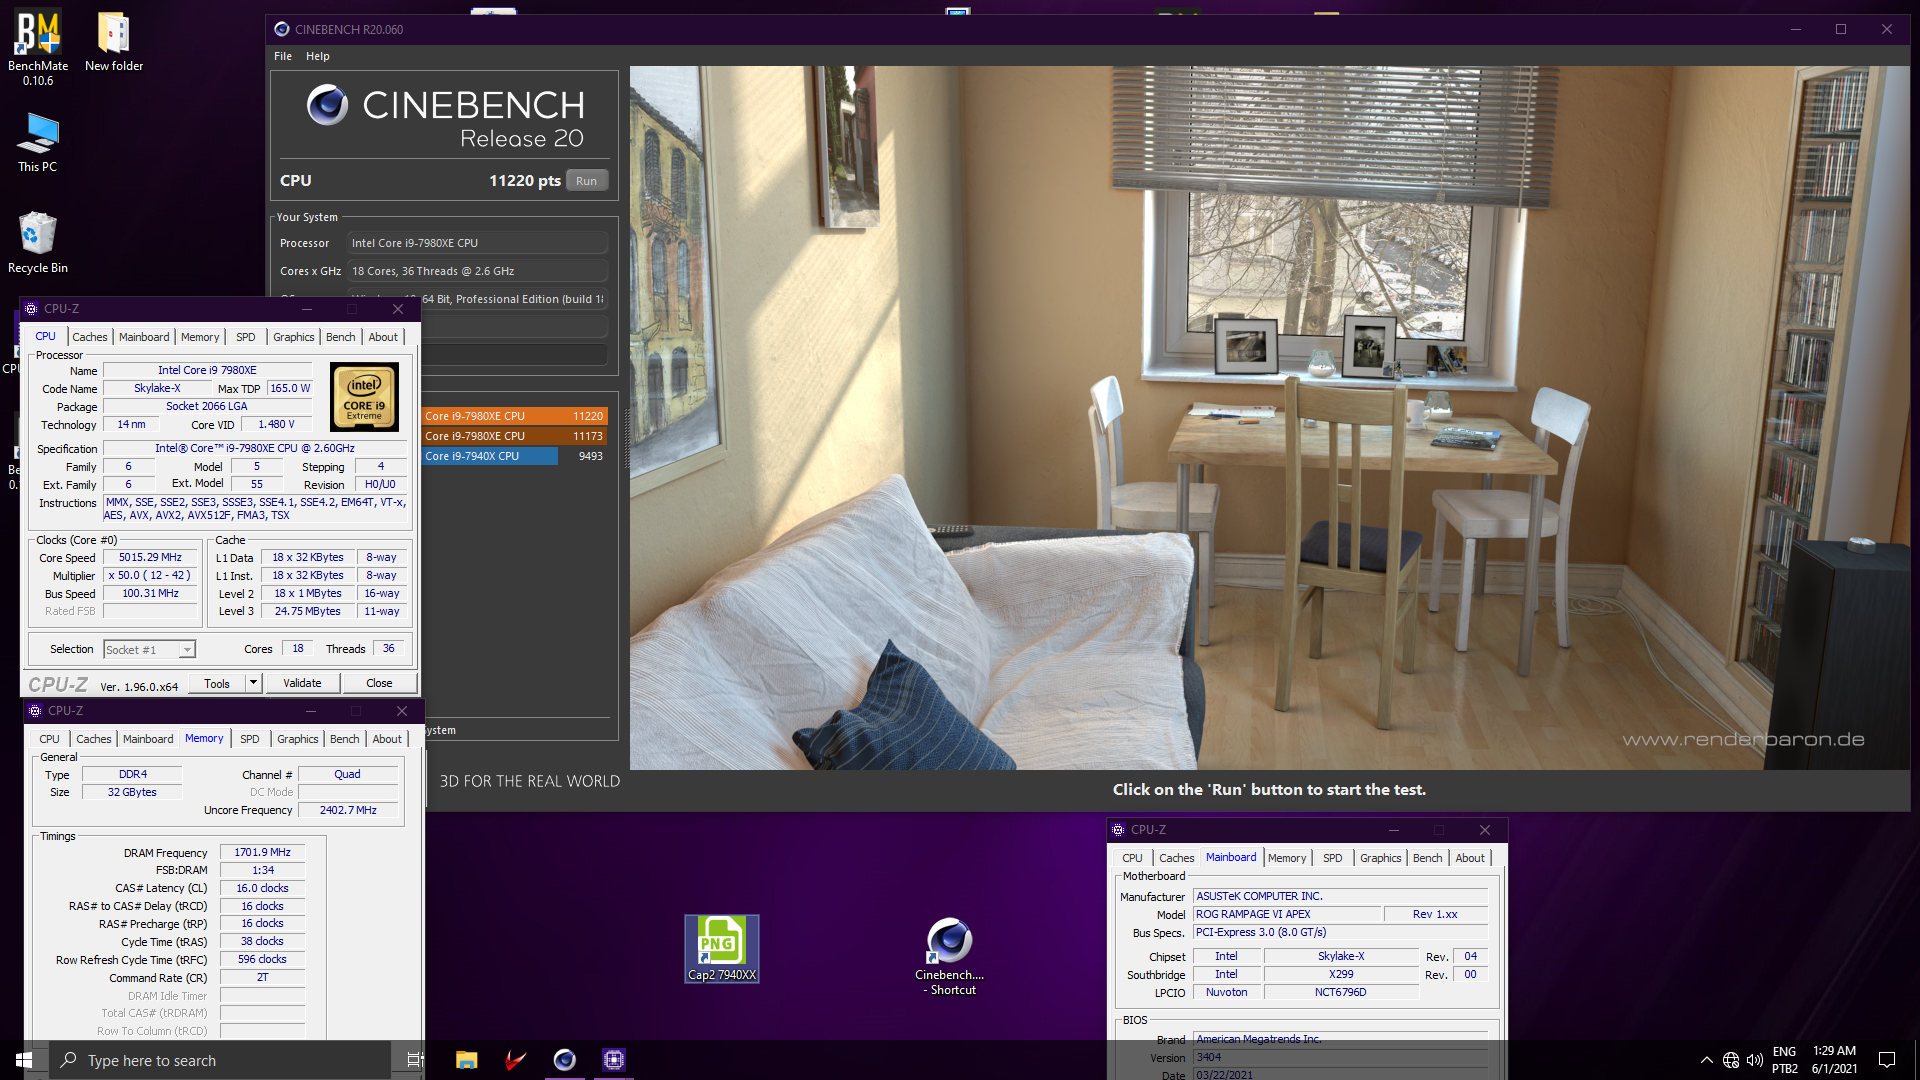The width and height of the screenshot is (1920, 1080).
Task: Switch to SPD tab in Memory CPU-Z window
Action: pyautogui.click(x=250, y=739)
